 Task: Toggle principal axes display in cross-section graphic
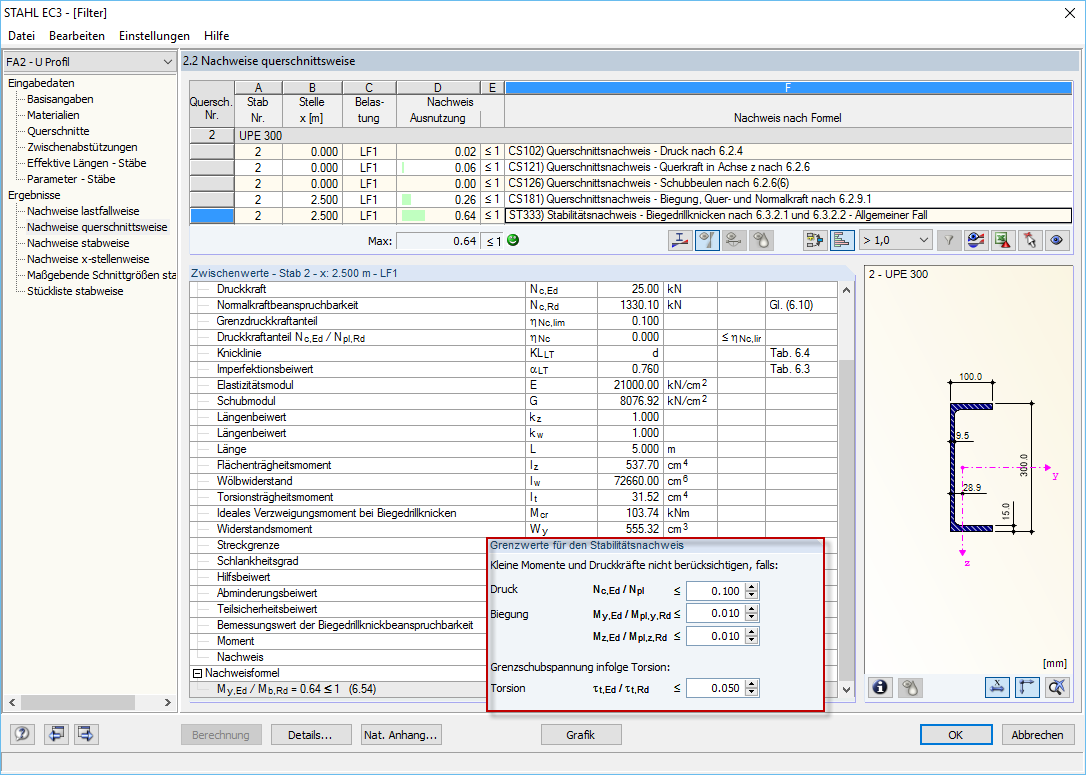pyautogui.click(x=1026, y=687)
